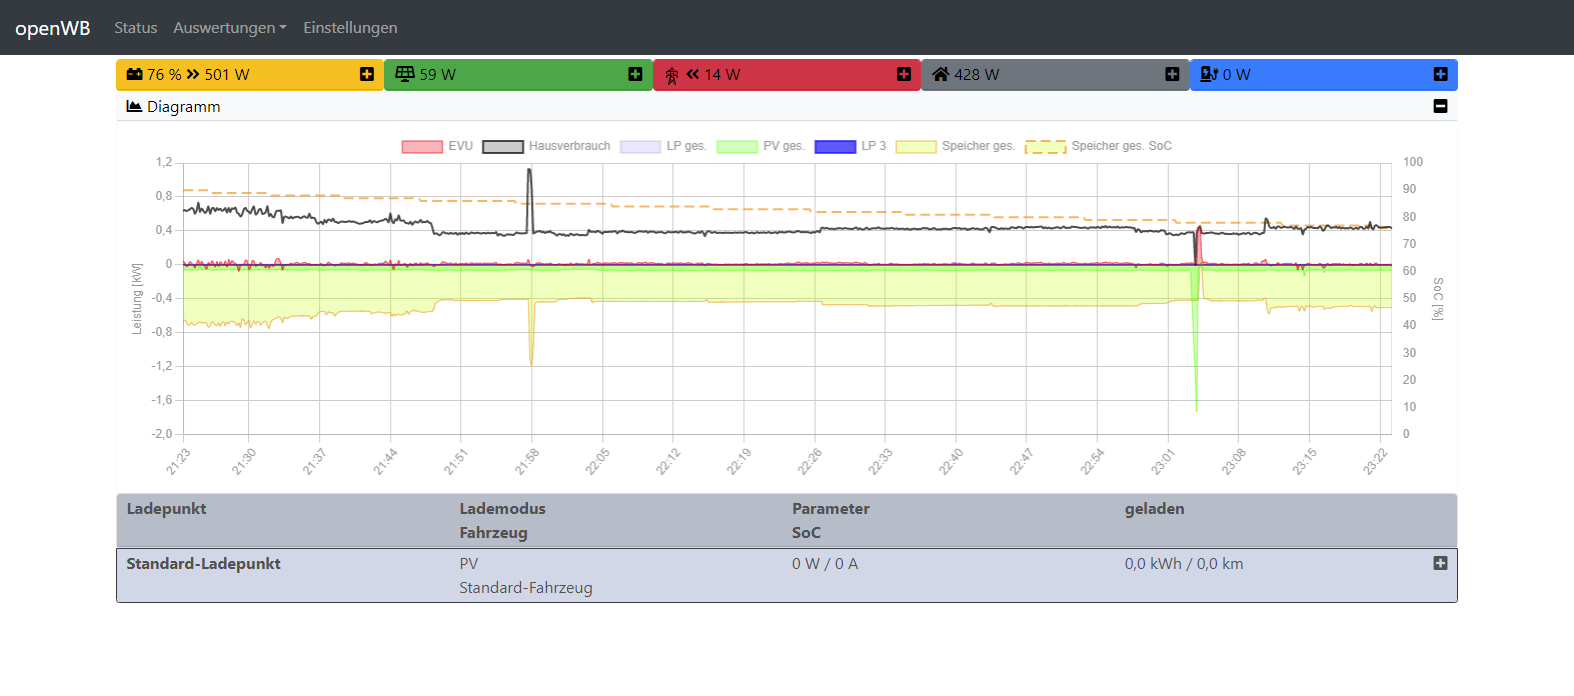
Task: Click plus icon on house consumption card
Action: click(x=1172, y=74)
